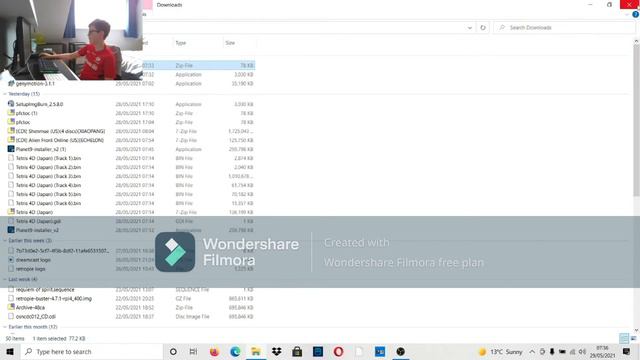This screenshot has width=640, height=360.
Task: Switch to large thumbnails view via status bar icon
Action: tap(633, 338)
